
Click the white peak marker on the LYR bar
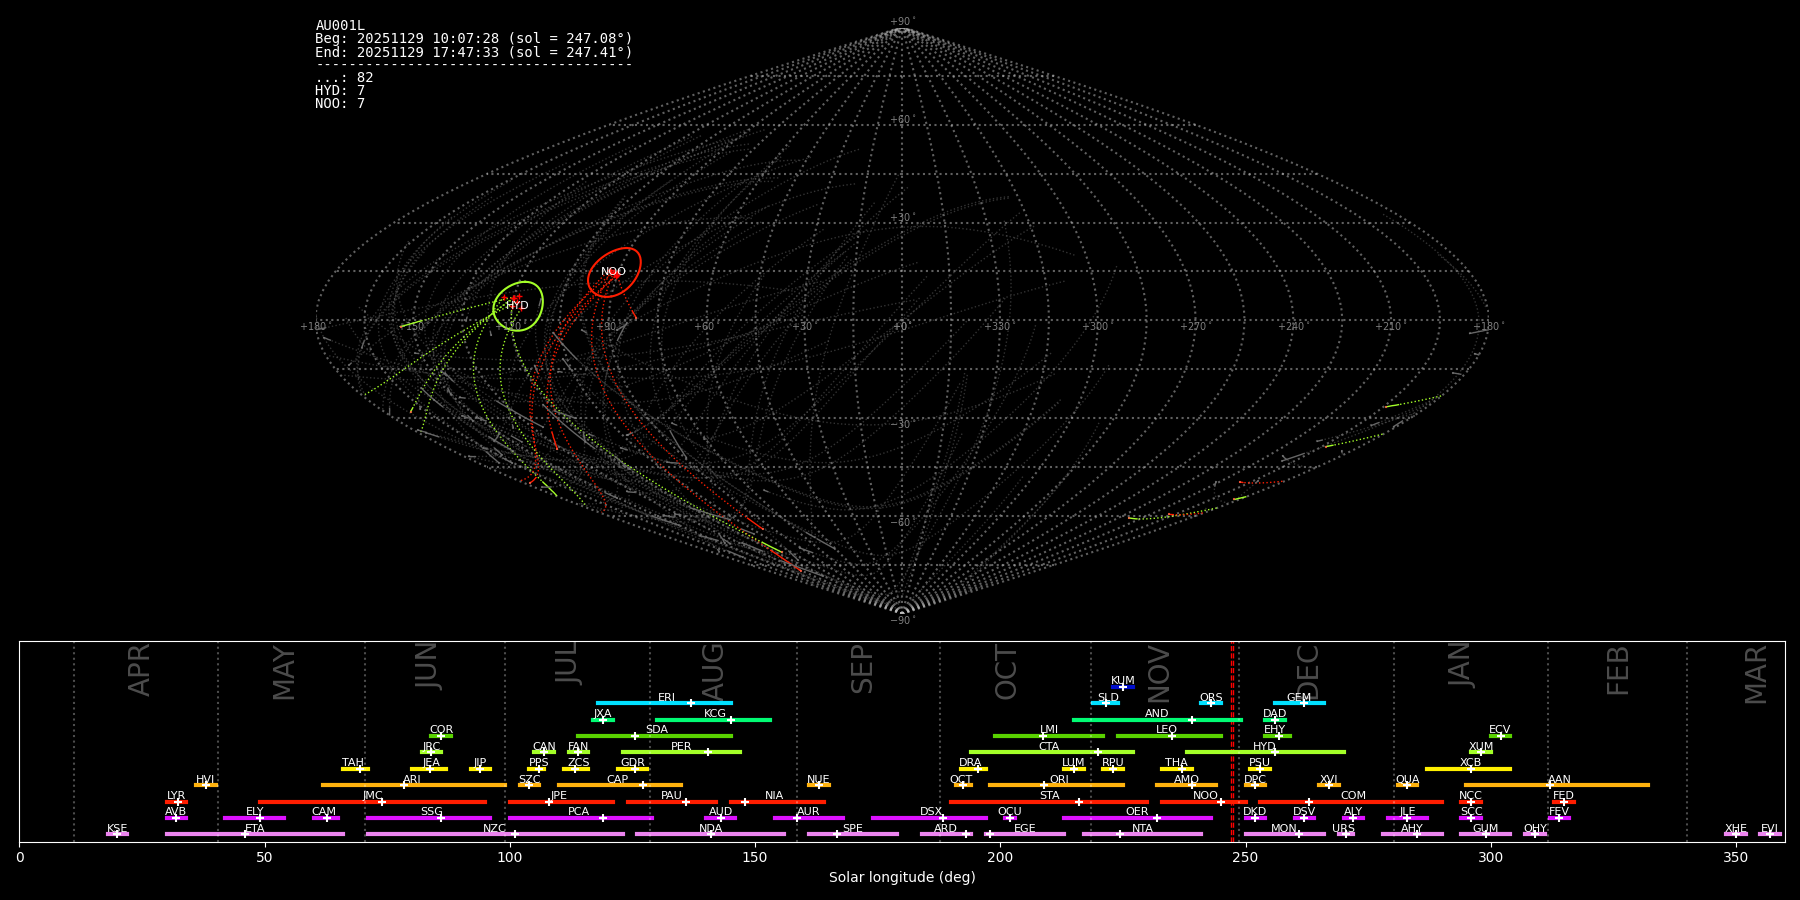(x=178, y=802)
